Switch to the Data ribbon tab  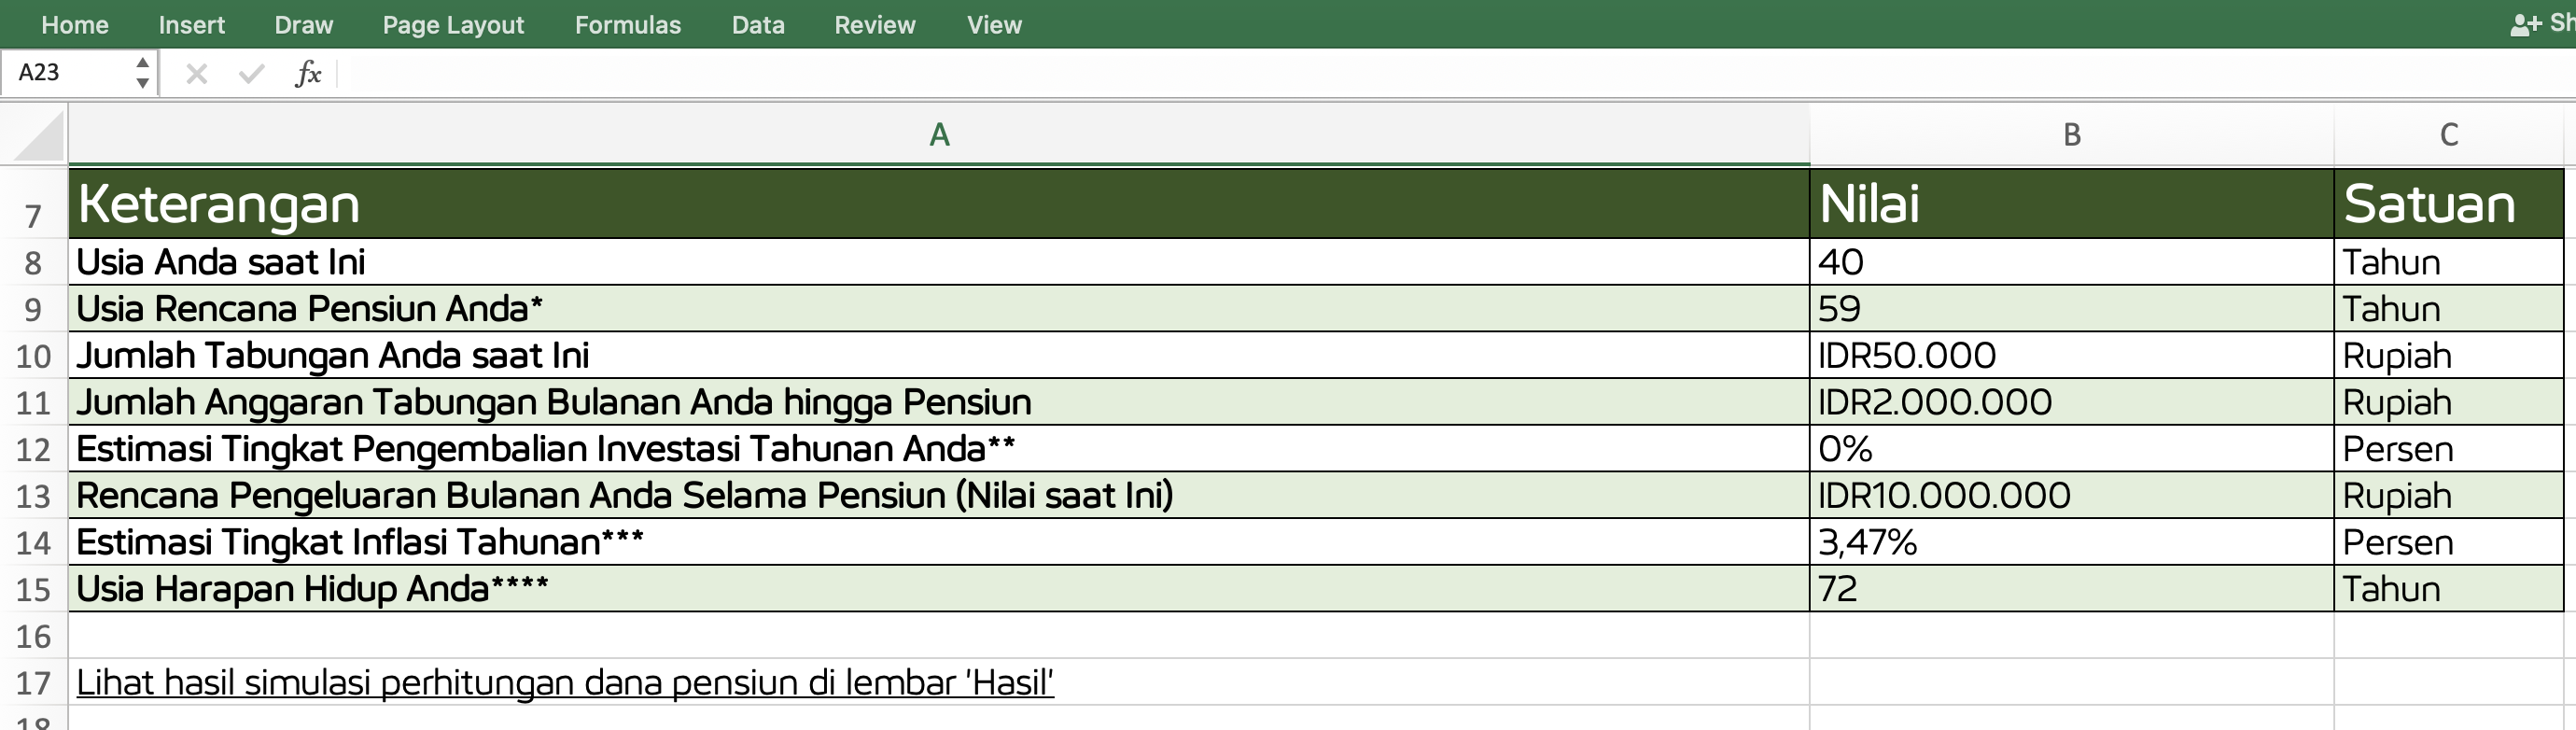pos(758,25)
